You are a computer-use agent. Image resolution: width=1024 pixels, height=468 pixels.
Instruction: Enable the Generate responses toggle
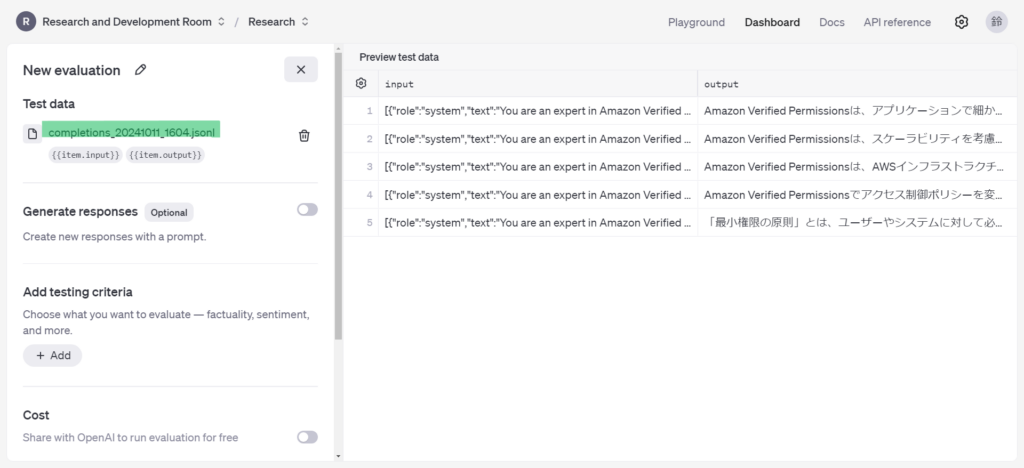307,210
